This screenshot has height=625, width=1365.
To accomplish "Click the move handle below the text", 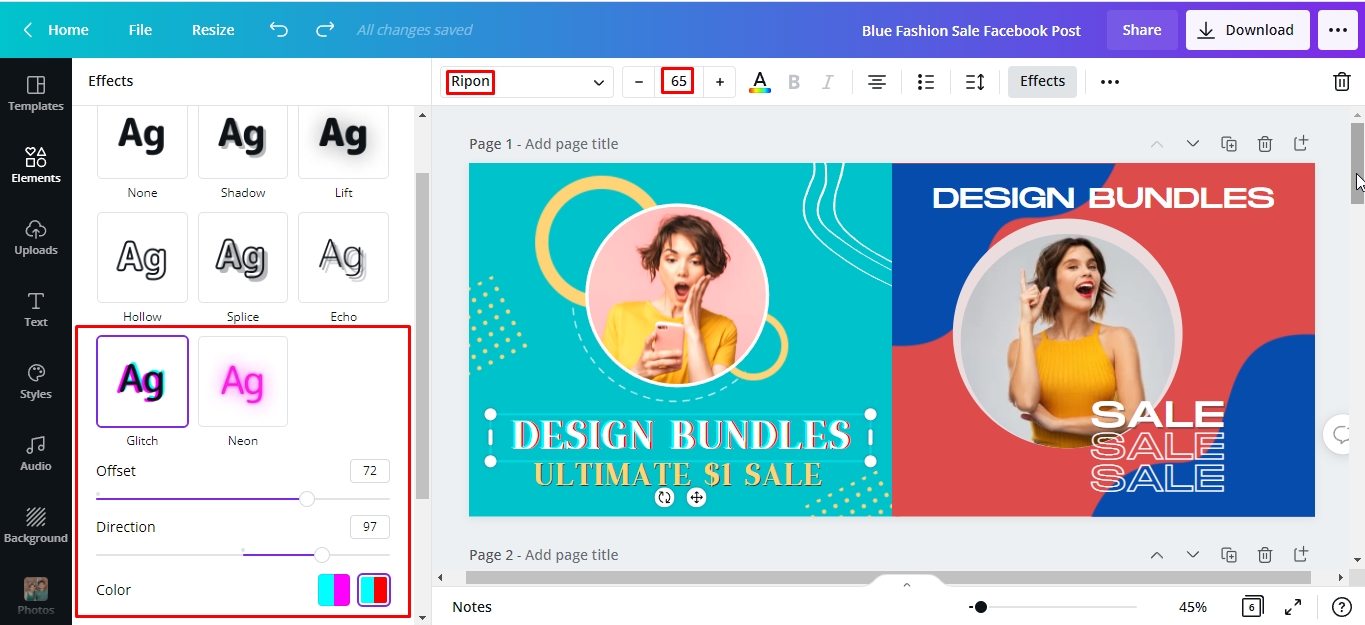I will [x=697, y=498].
